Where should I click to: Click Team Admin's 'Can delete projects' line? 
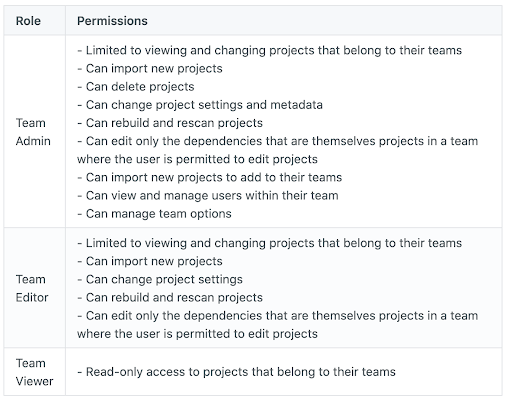click(136, 87)
